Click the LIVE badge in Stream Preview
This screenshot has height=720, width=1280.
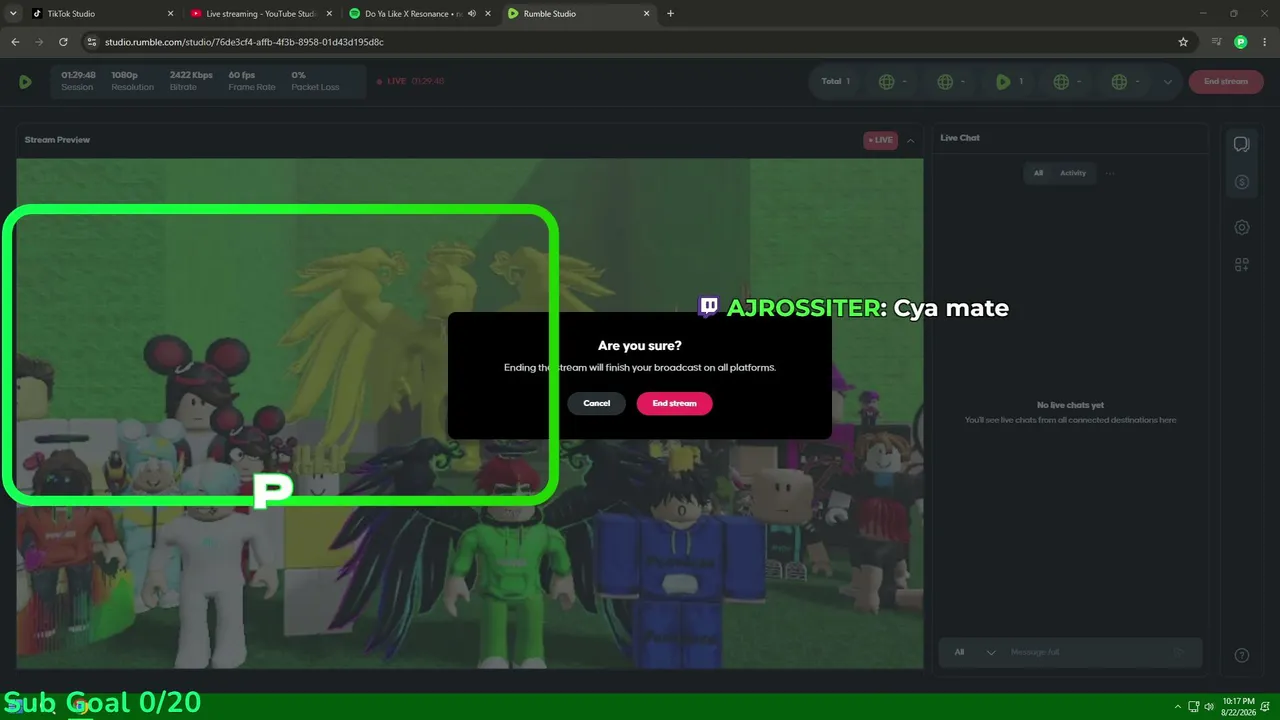pyautogui.click(x=881, y=140)
